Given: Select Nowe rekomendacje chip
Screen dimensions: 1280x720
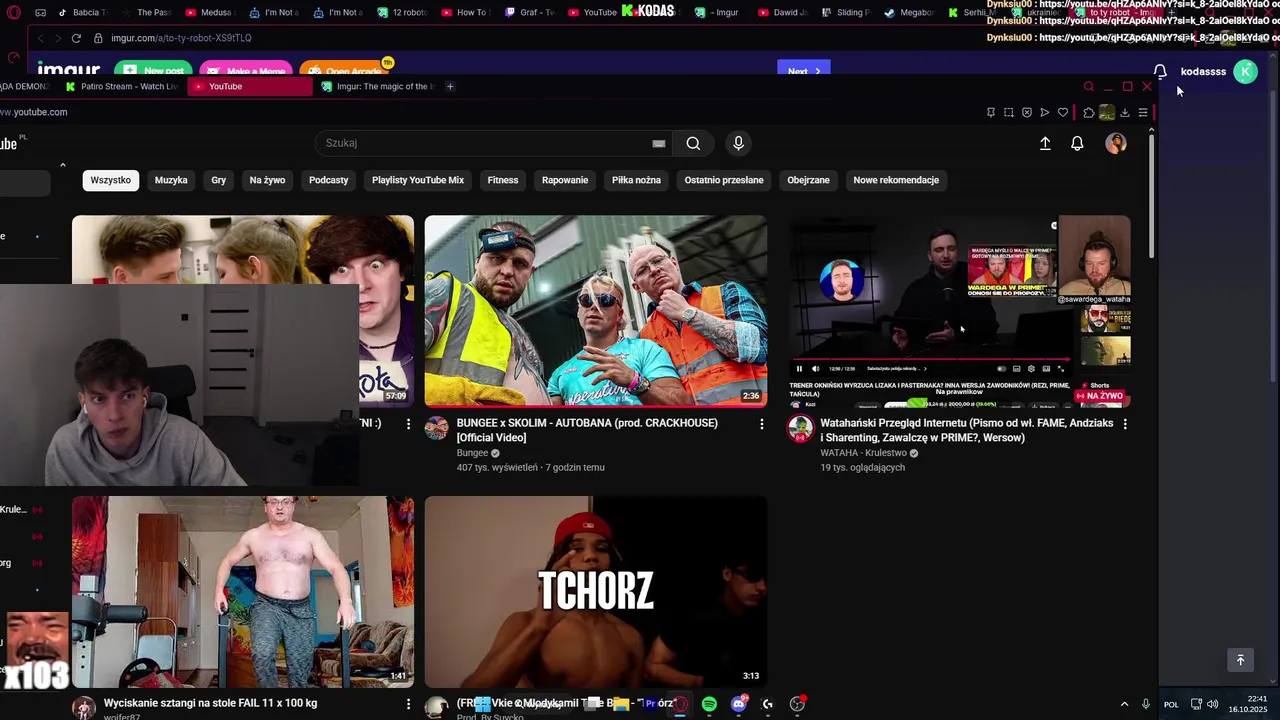Looking at the screenshot, I should 896,180.
